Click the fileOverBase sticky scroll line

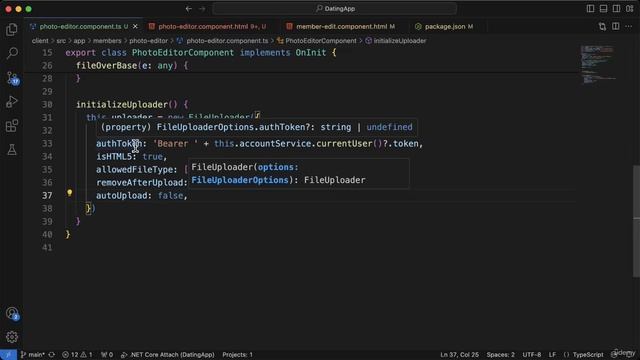301,66
